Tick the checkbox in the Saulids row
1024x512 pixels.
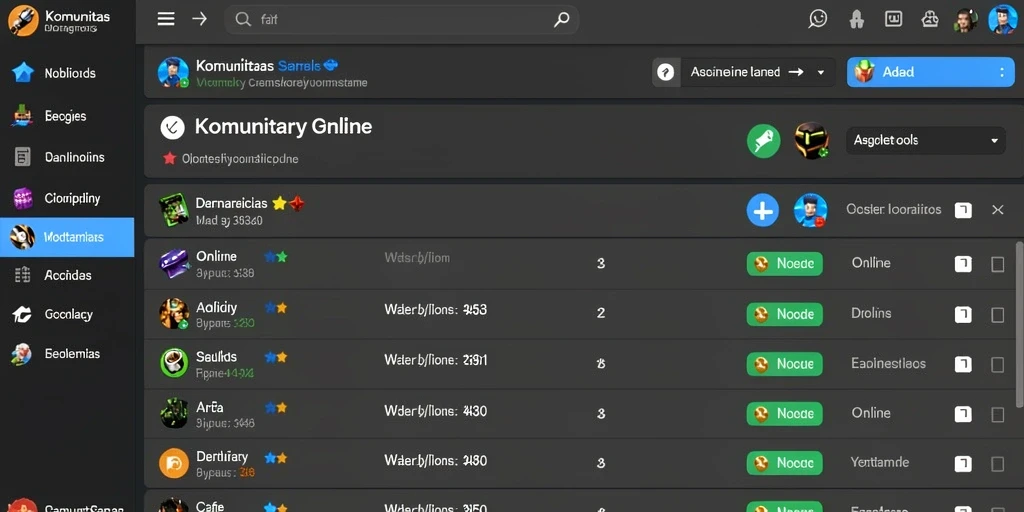coord(998,365)
